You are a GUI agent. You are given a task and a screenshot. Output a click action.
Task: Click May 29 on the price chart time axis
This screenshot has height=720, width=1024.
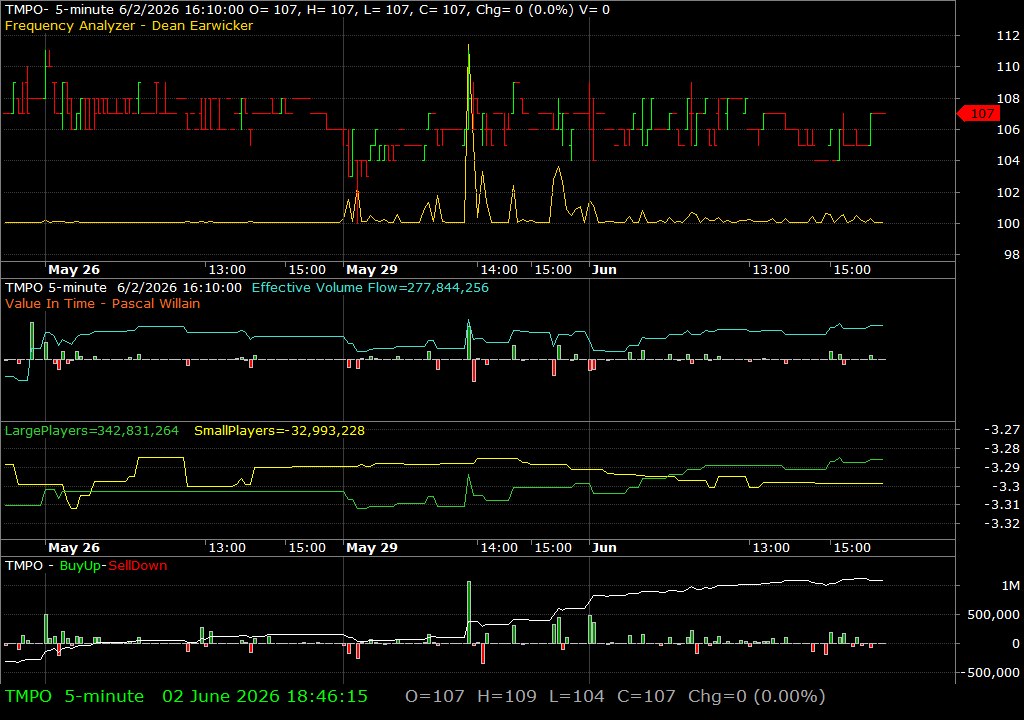(x=372, y=270)
